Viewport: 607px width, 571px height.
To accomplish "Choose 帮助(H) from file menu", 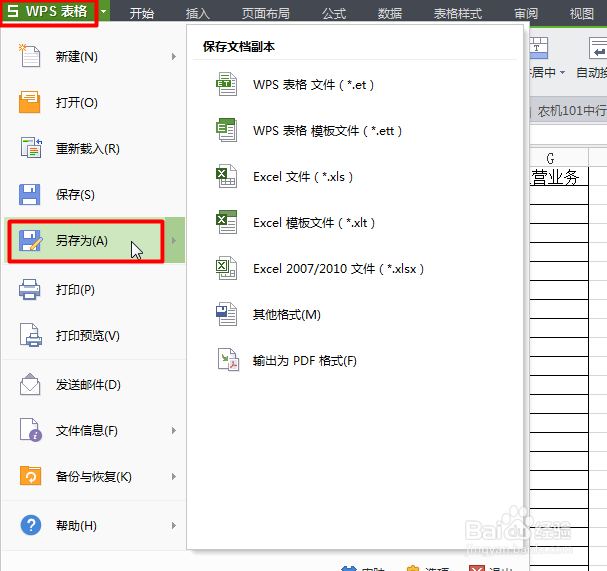I will 94,525.
